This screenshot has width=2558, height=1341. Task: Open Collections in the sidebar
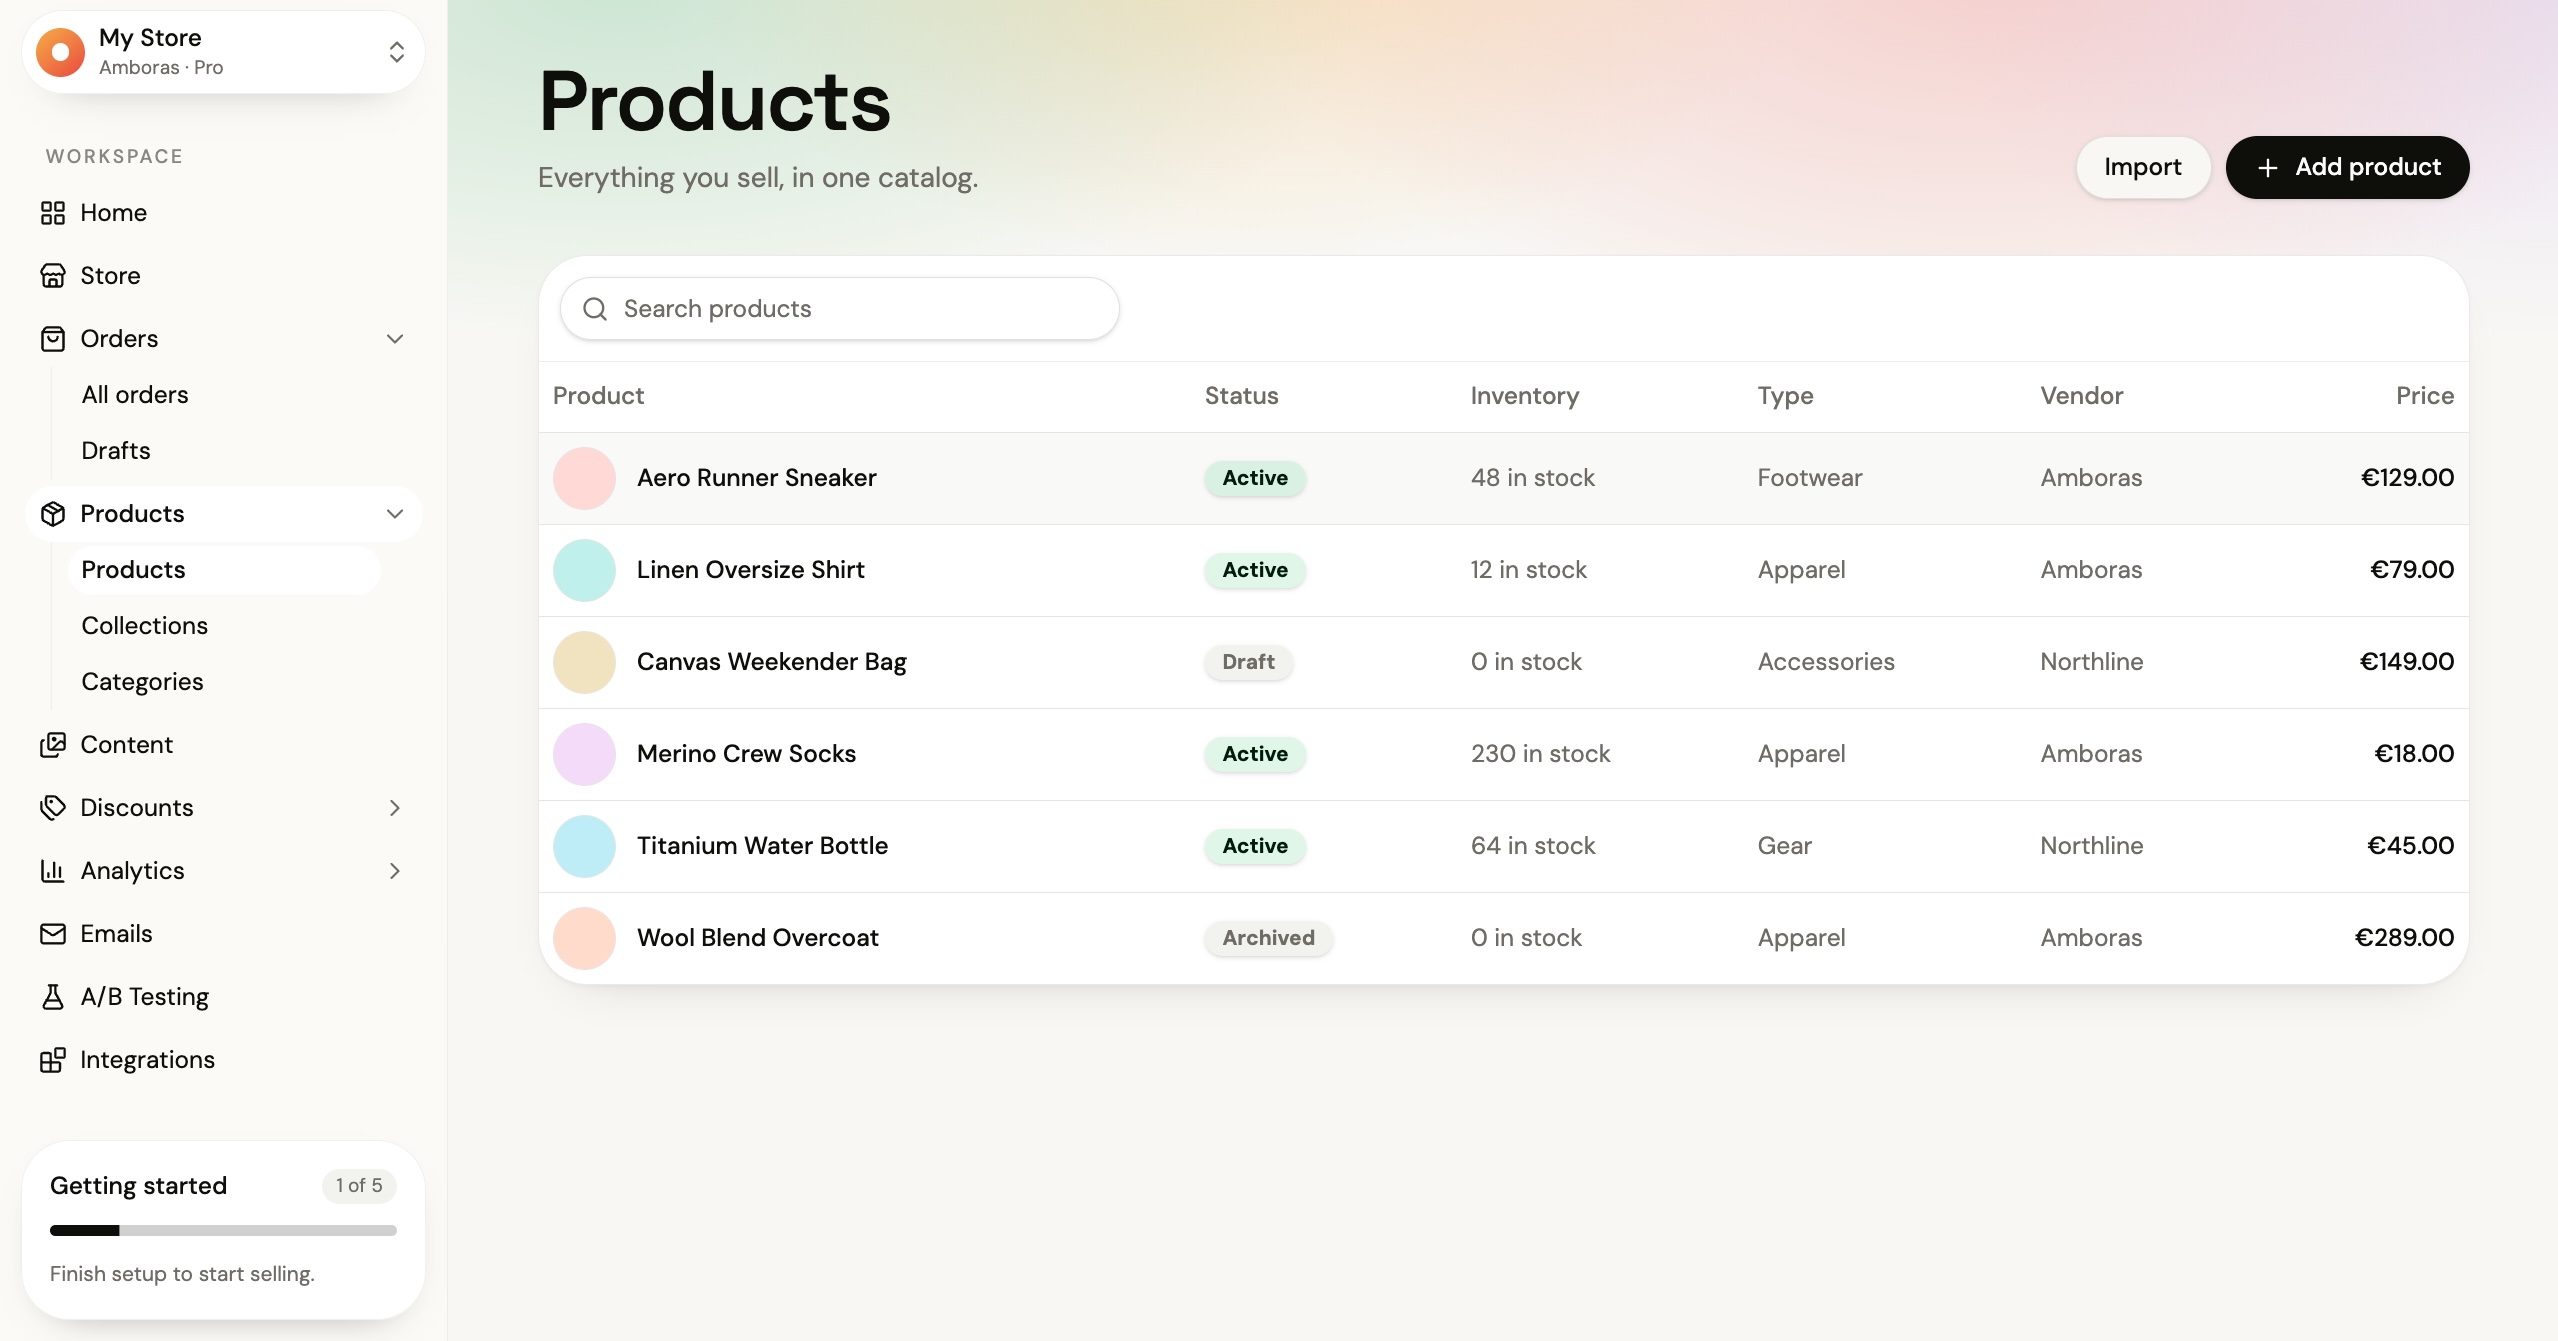tap(224, 626)
